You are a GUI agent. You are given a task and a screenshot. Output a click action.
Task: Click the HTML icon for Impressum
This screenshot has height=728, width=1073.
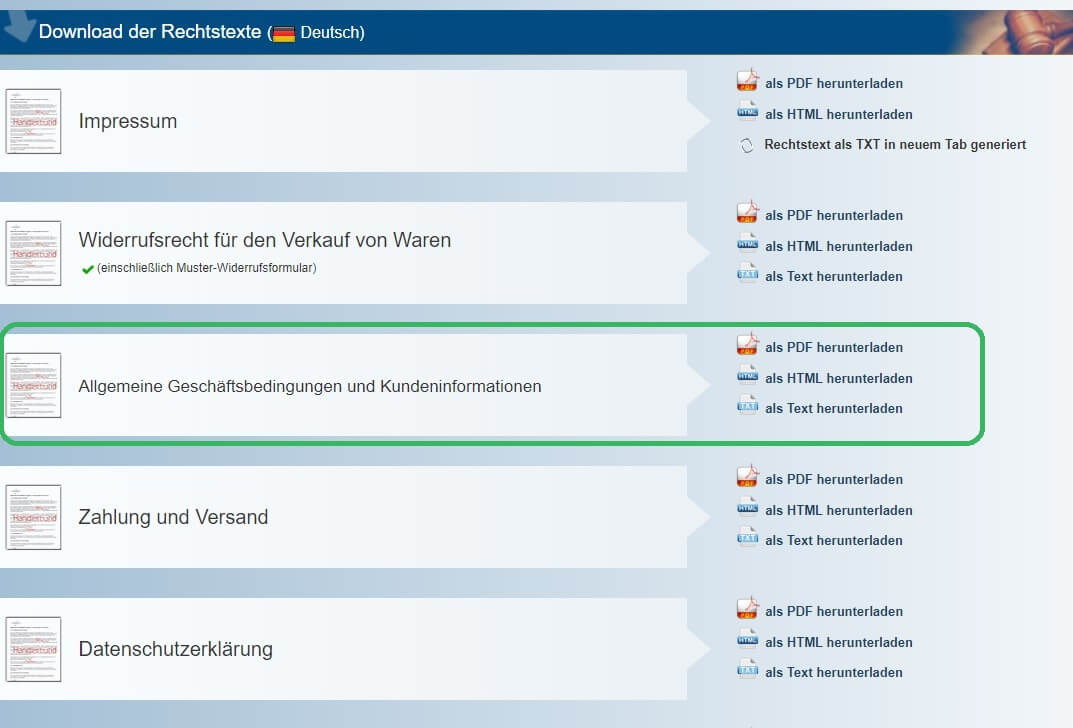tap(747, 112)
